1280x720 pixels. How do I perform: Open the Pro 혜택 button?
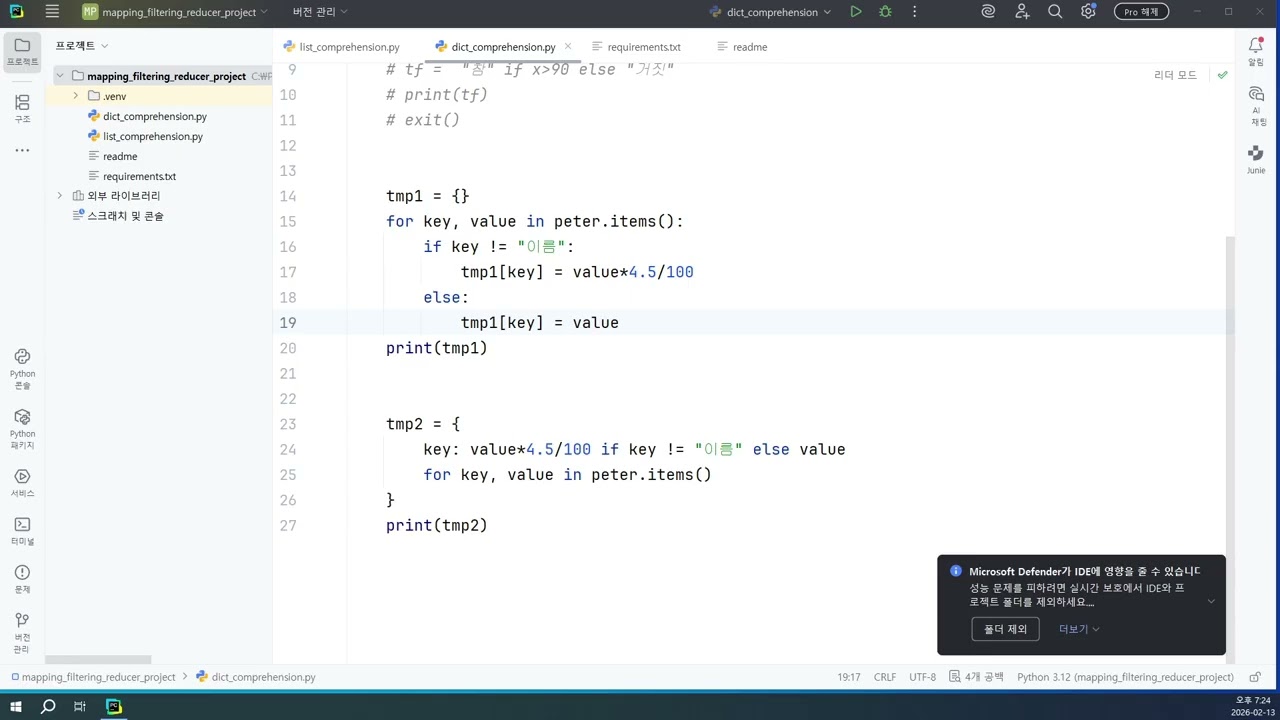coord(1141,12)
